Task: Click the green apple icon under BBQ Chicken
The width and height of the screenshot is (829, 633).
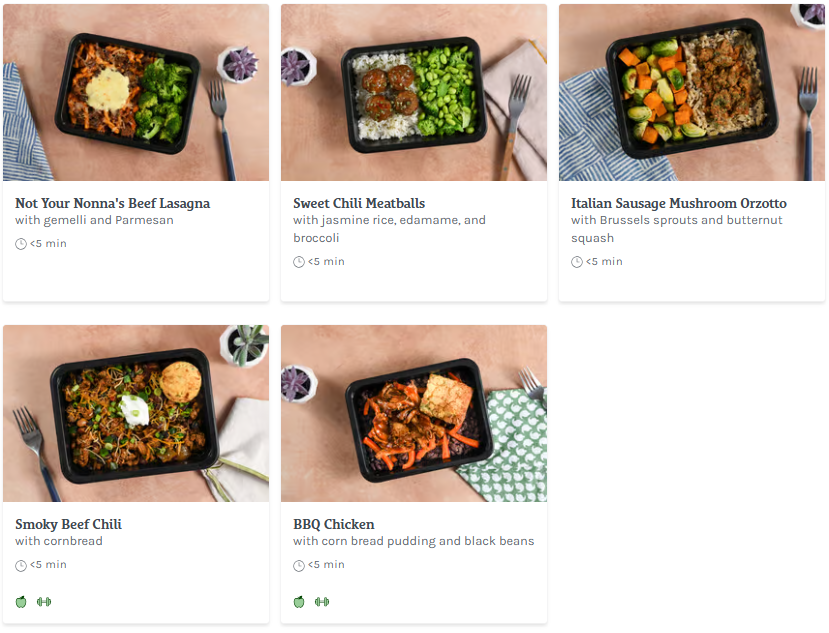Action: (299, 602)
